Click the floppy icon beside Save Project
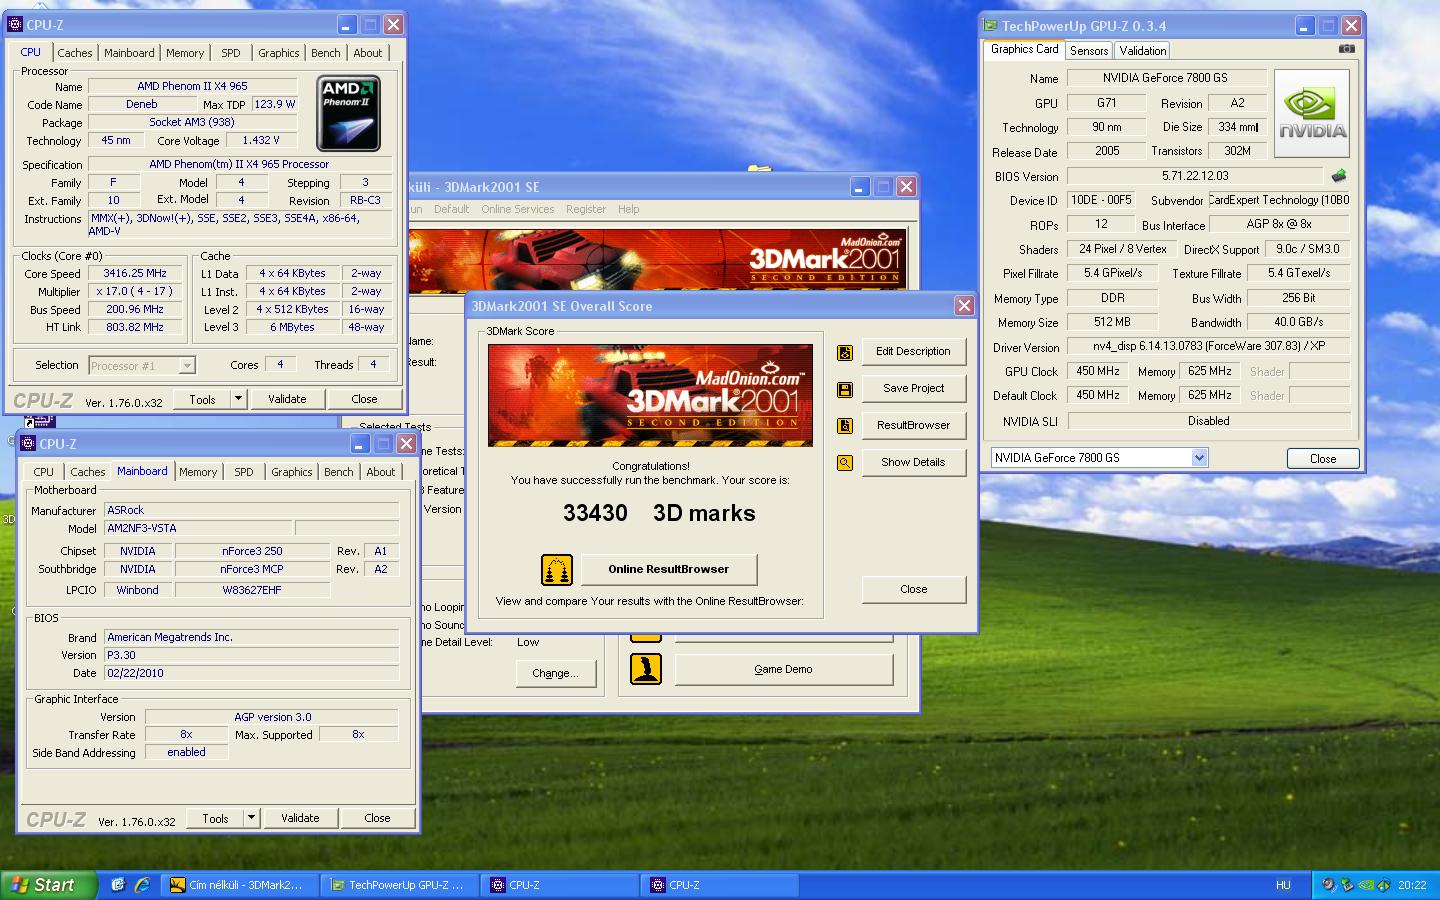This screenshot has width=1440, height=900. pyautogui.click(x=845, y=389)
